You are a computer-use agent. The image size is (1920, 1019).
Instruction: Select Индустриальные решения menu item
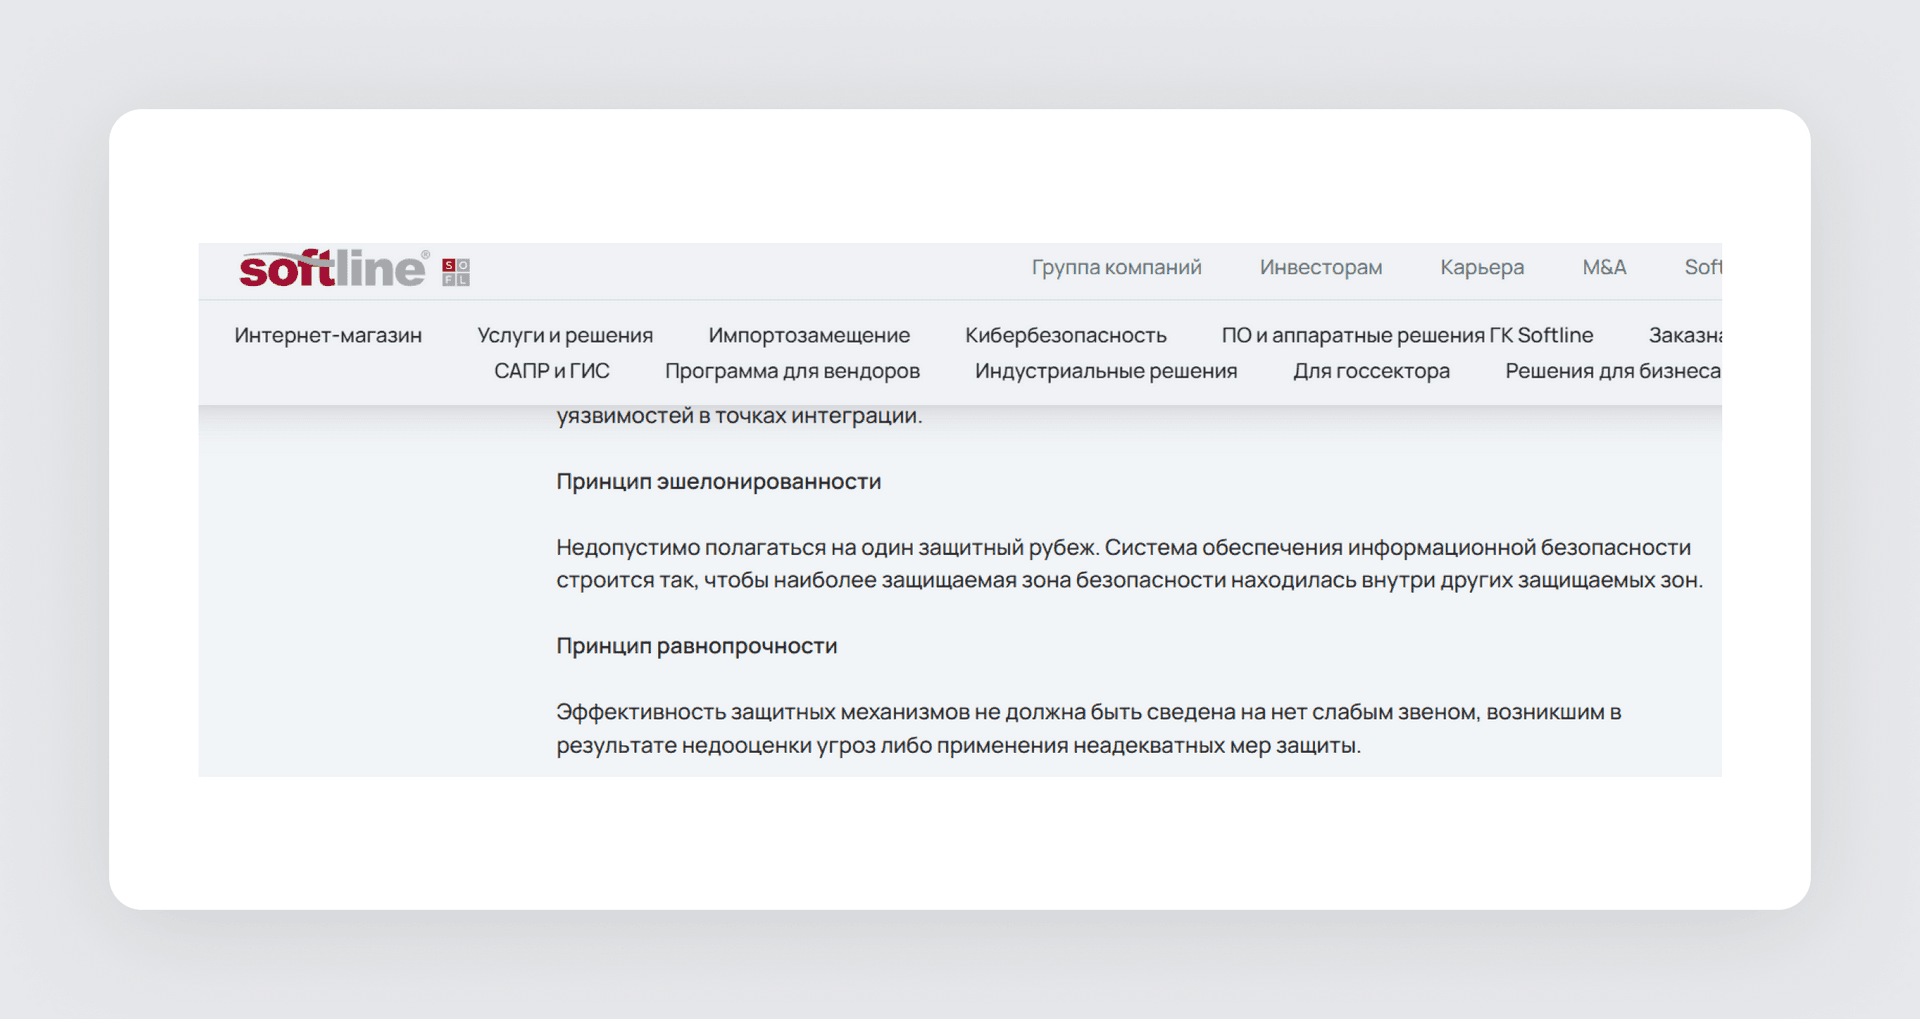(1106, 371)
